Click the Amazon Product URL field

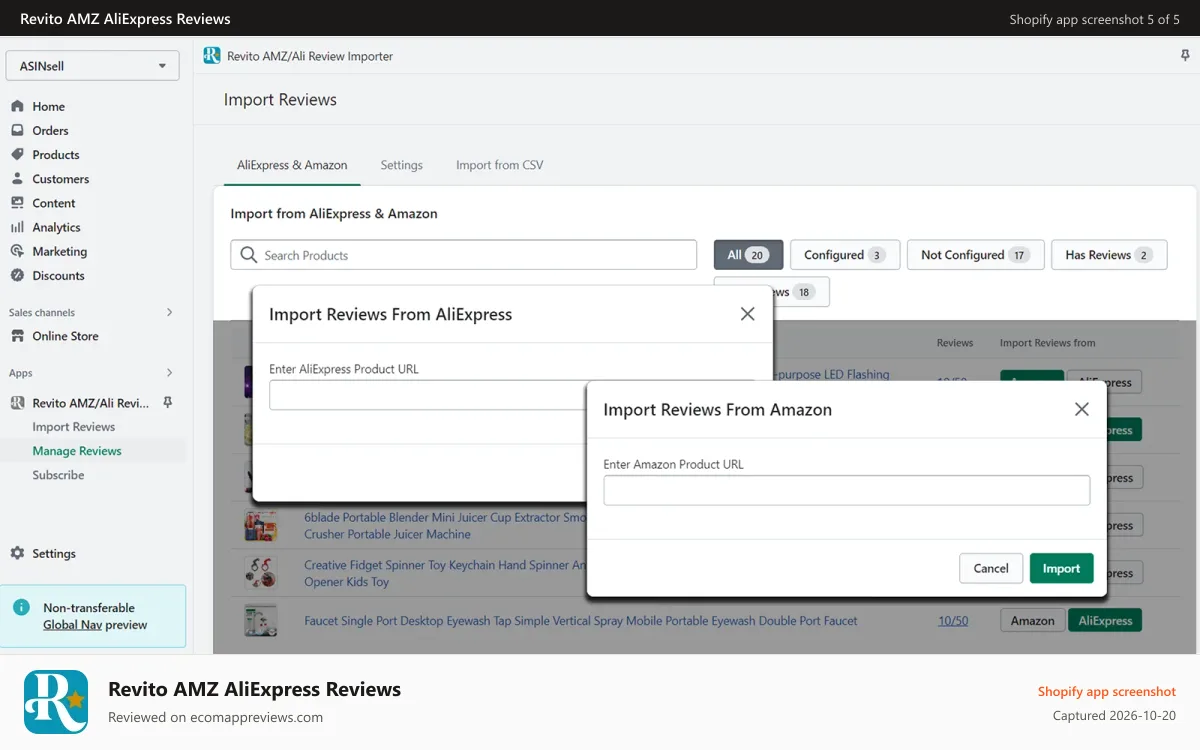click(847, 490)
